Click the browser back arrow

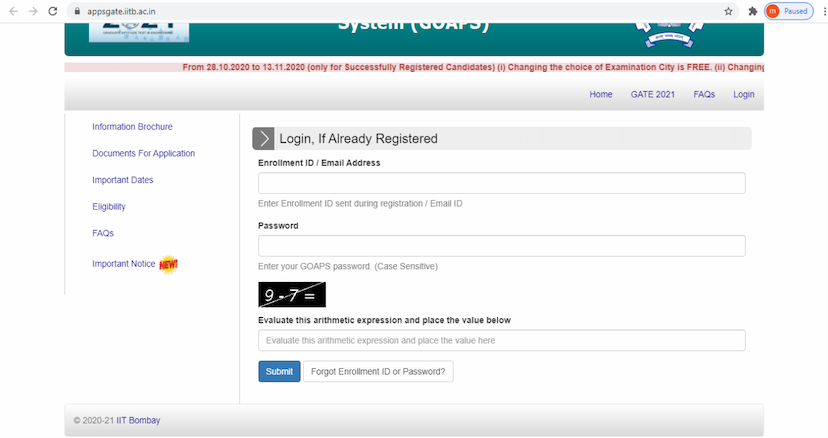[12, 11]
